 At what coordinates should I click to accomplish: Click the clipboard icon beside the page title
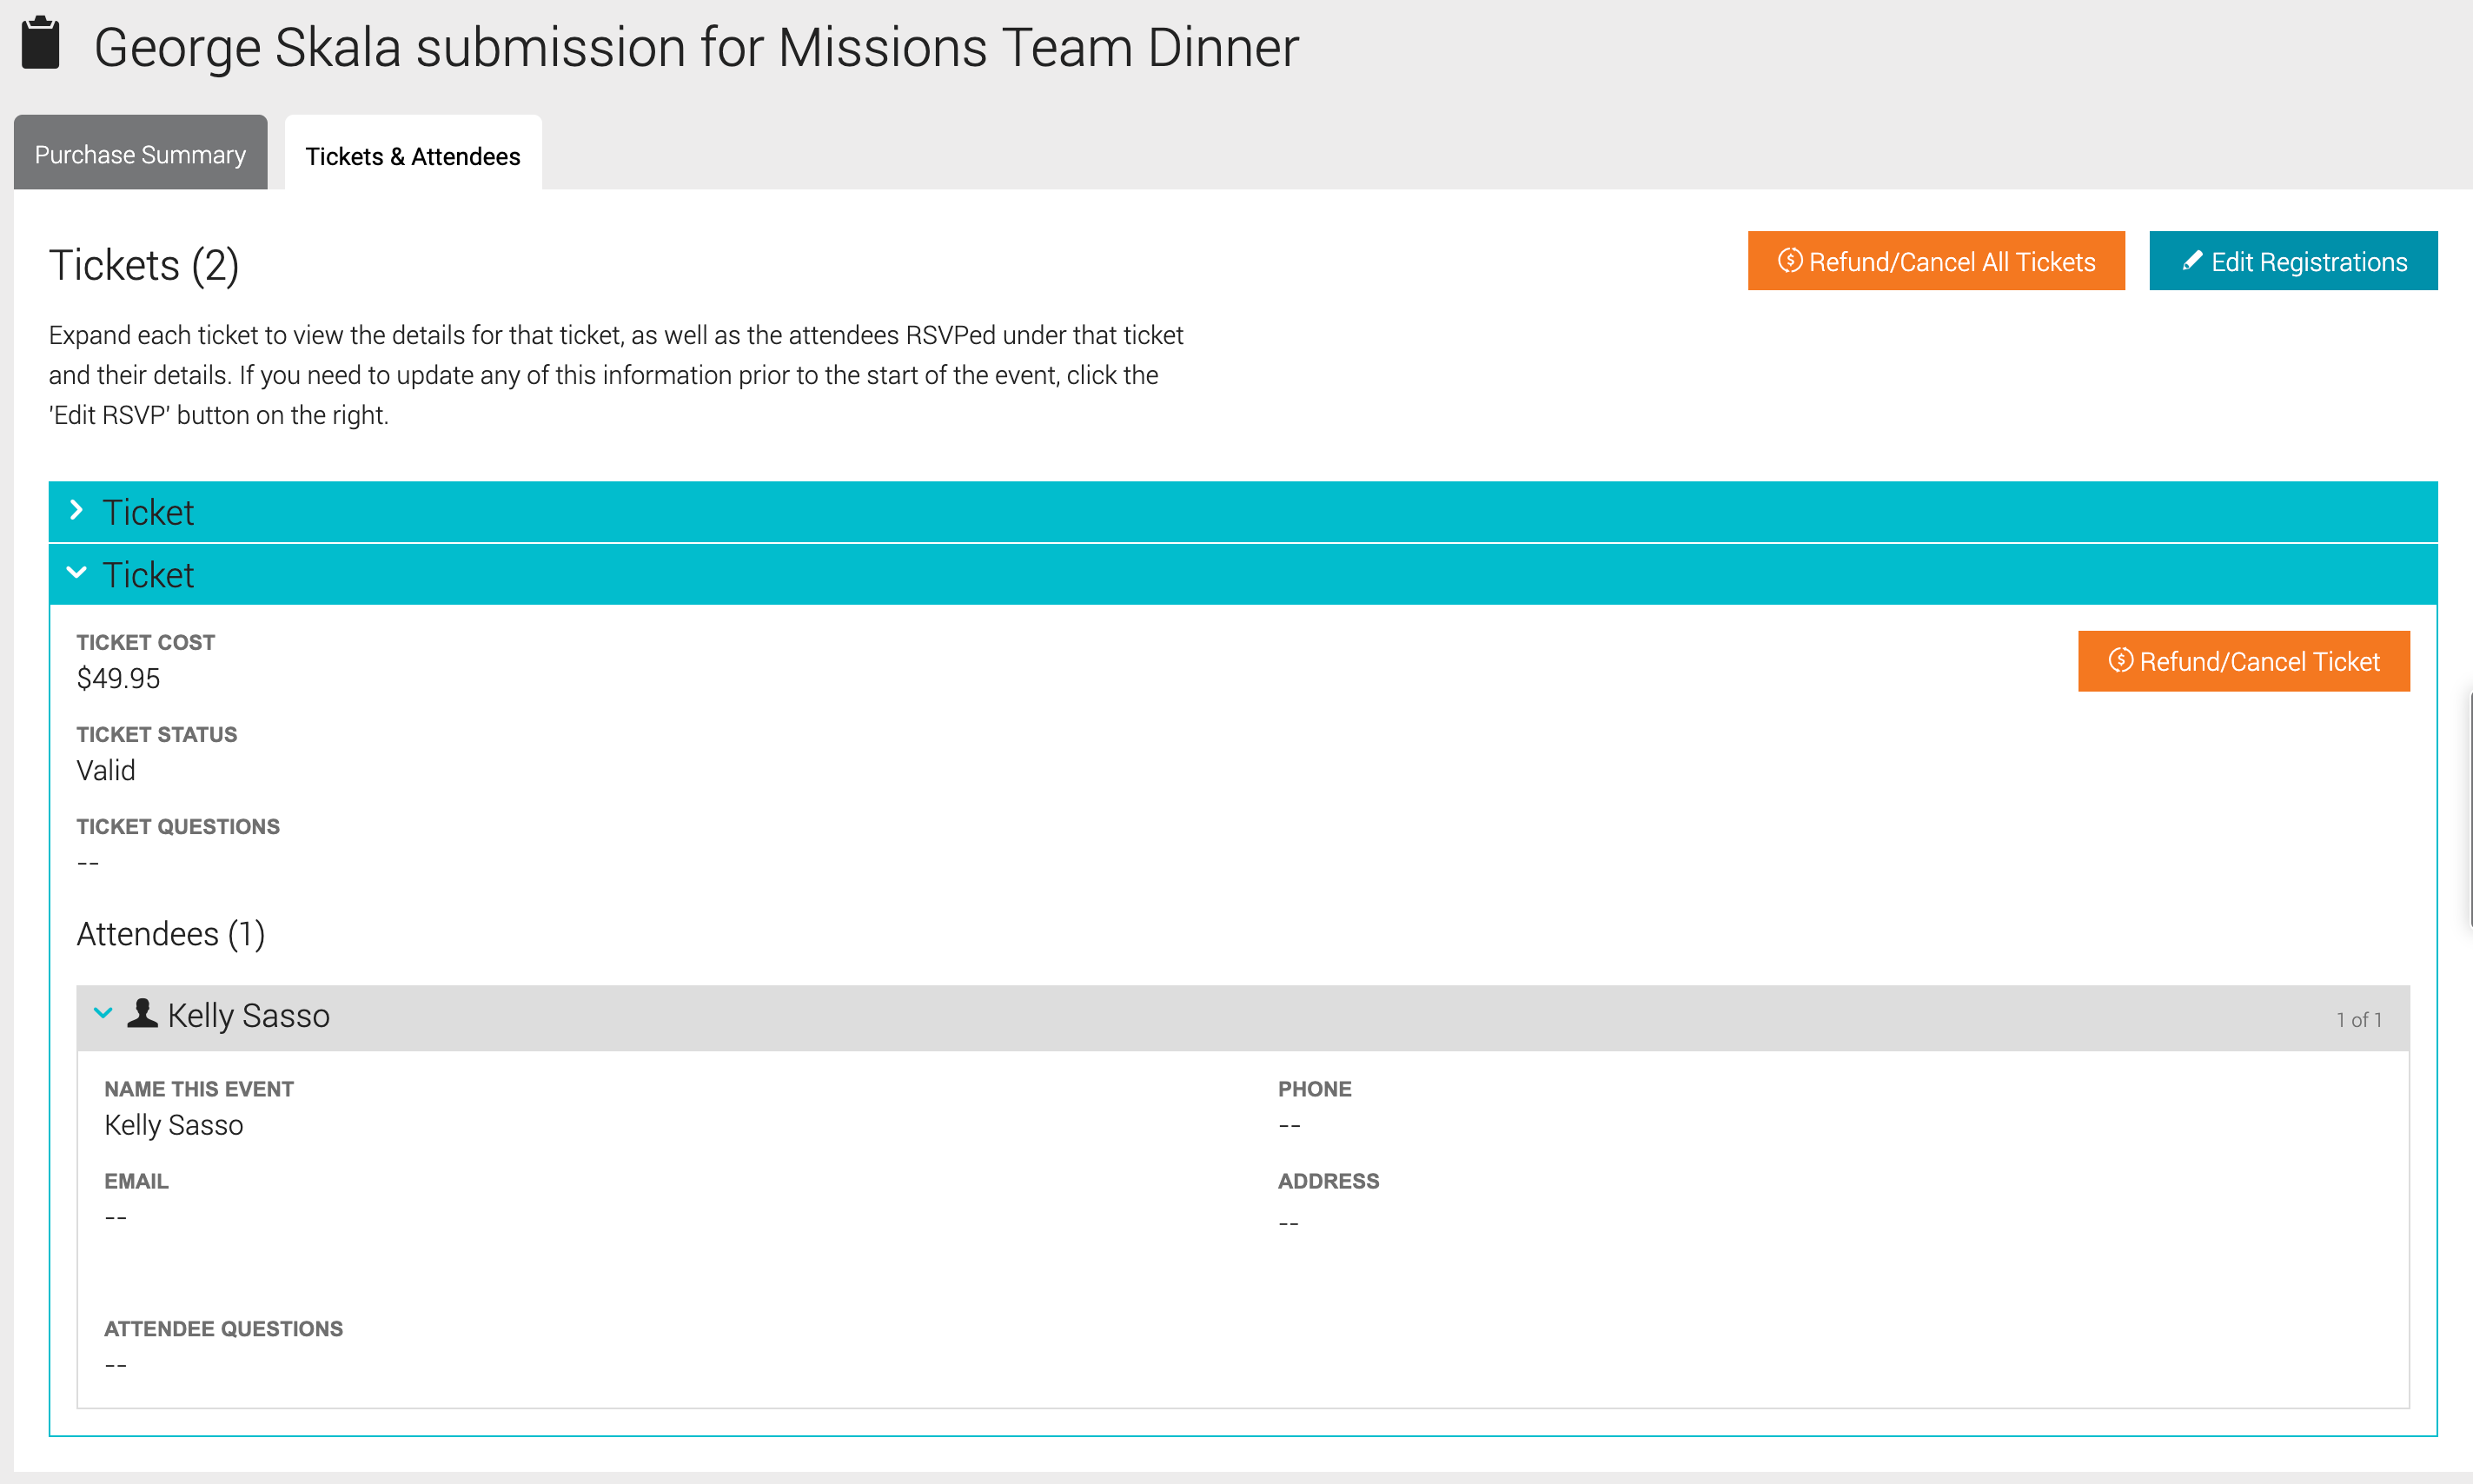point(41,44)
